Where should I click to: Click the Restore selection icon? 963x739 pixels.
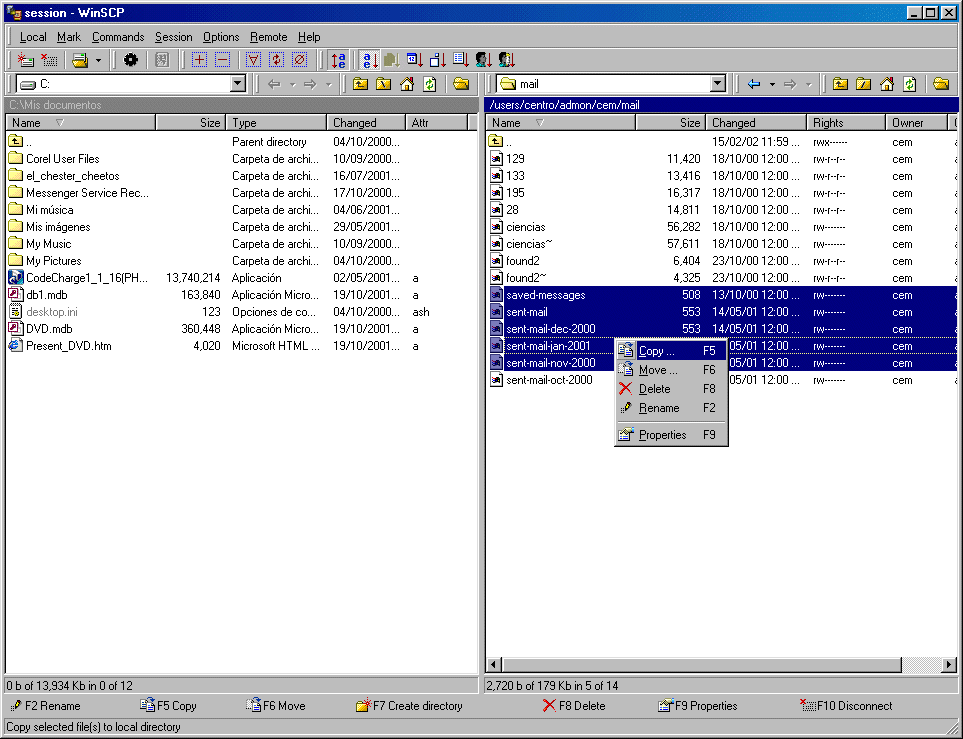click(276, 60)
